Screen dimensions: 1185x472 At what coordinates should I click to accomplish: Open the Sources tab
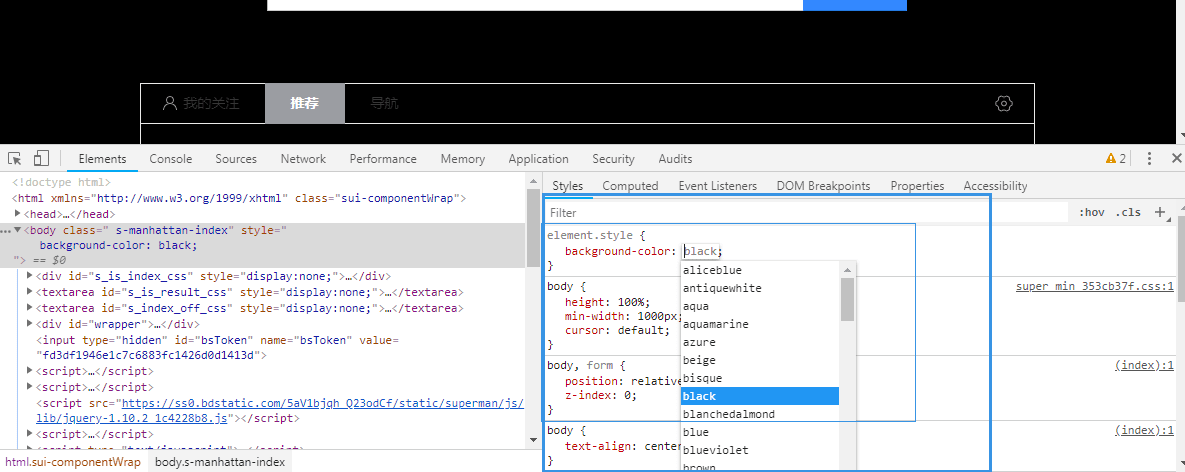(x=236, y=159)
